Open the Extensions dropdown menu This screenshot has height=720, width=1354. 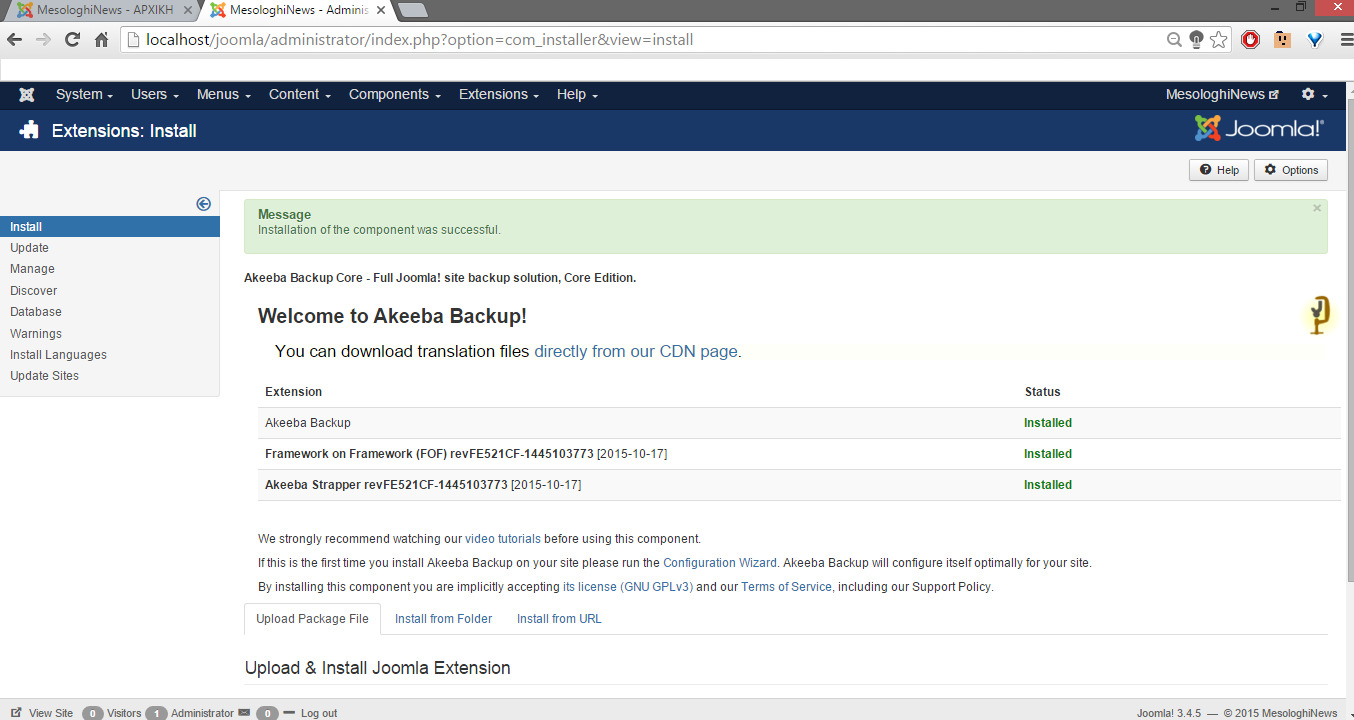click(498, 94)
